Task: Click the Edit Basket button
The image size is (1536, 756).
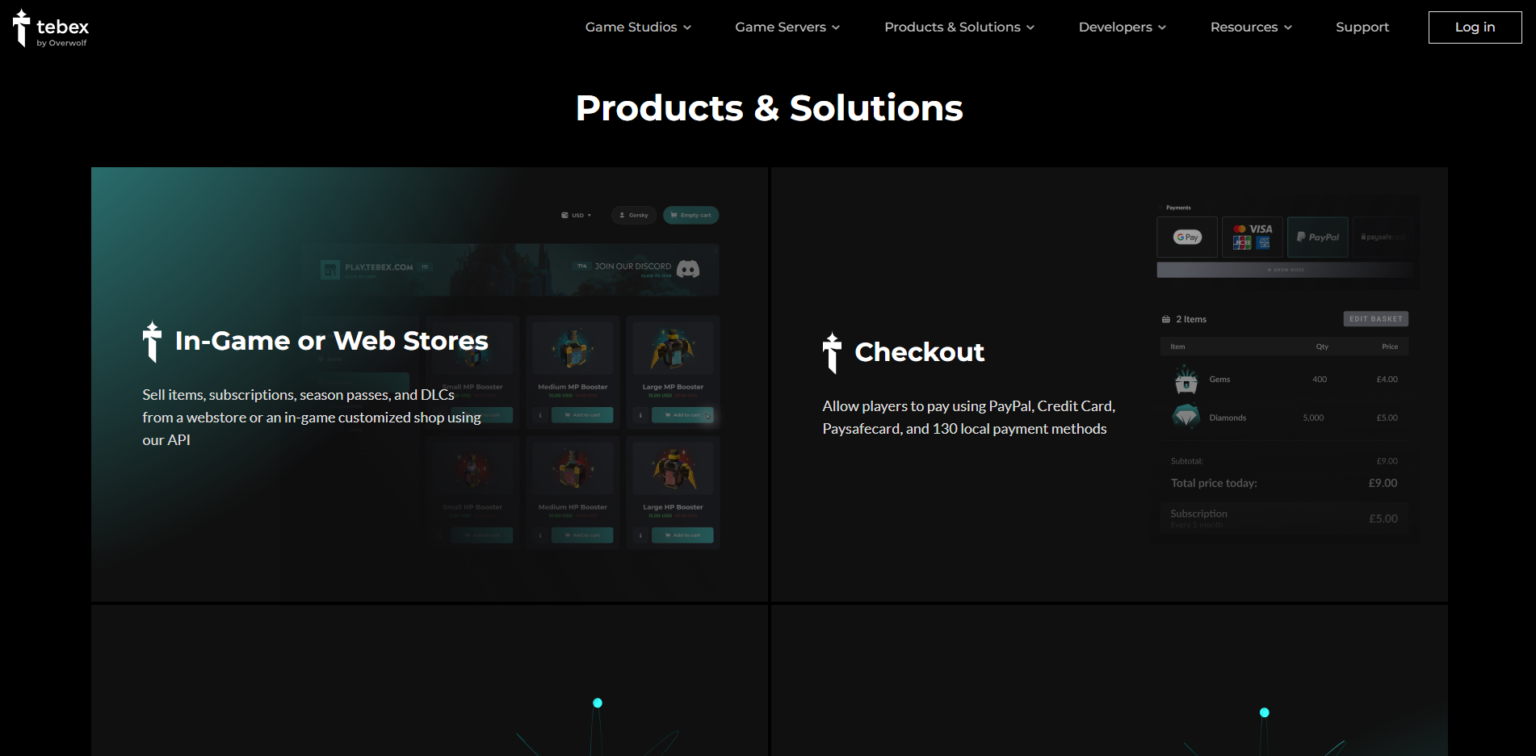Action: point(1375,318)
